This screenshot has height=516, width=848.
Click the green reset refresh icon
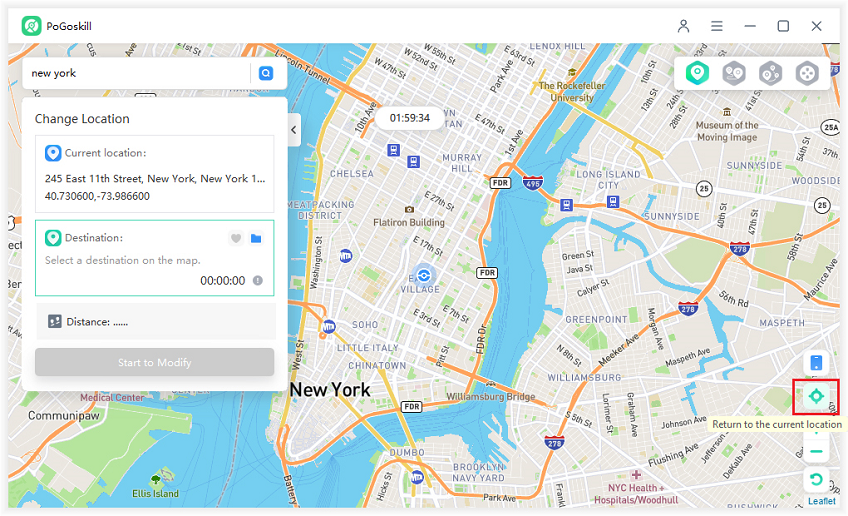[816, 481]
